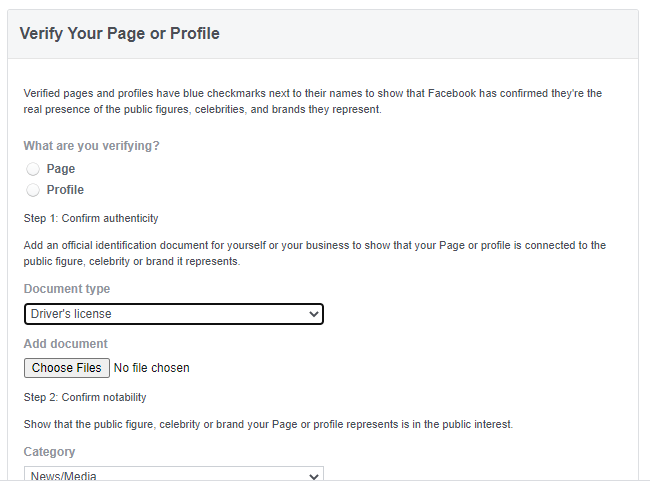650x486 pixels.
Task: Select the Profile radio button
Action: 33,190
